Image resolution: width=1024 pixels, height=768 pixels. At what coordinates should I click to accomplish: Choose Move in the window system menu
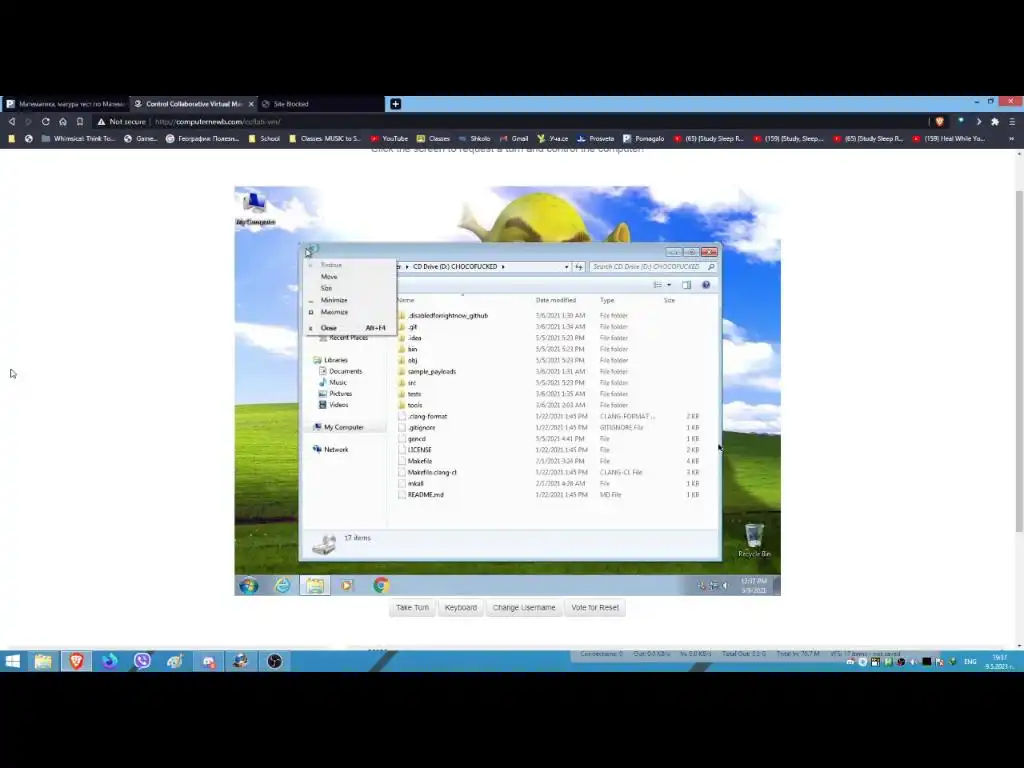[329, 276]
